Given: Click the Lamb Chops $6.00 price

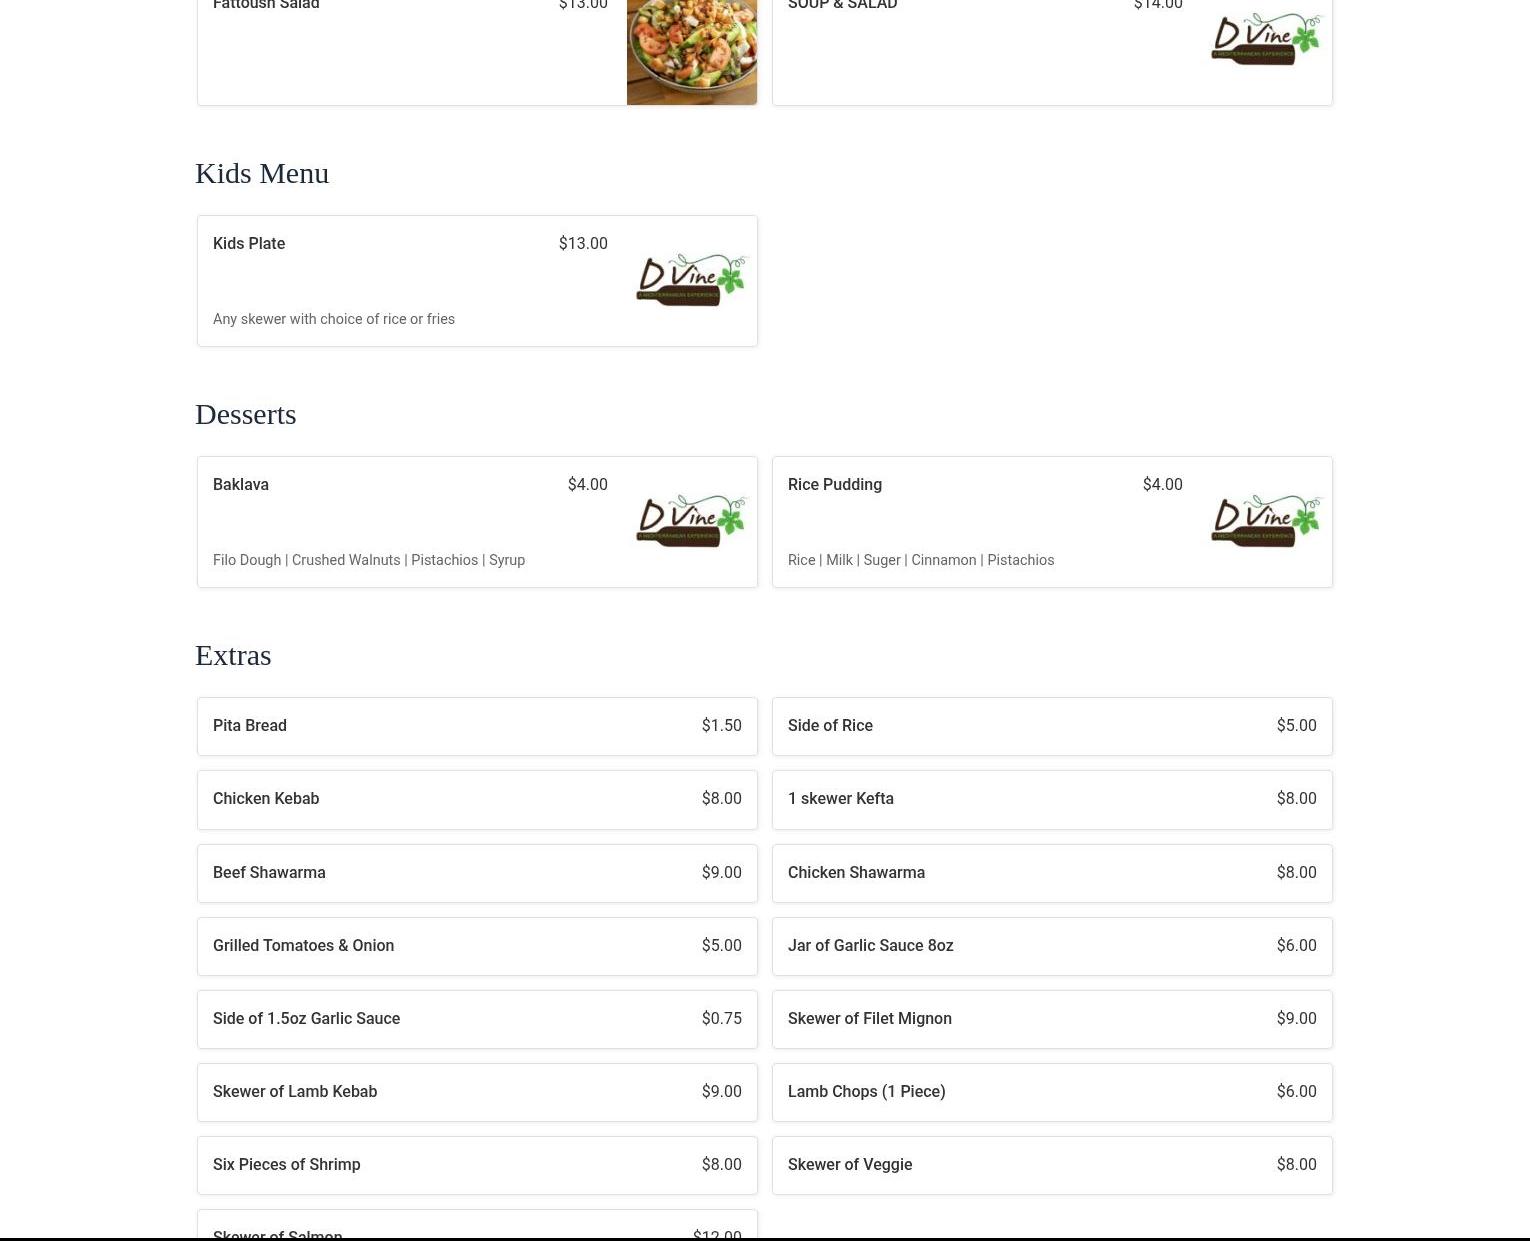Looking at the screenshot, I should [x=1297, y=1091].
